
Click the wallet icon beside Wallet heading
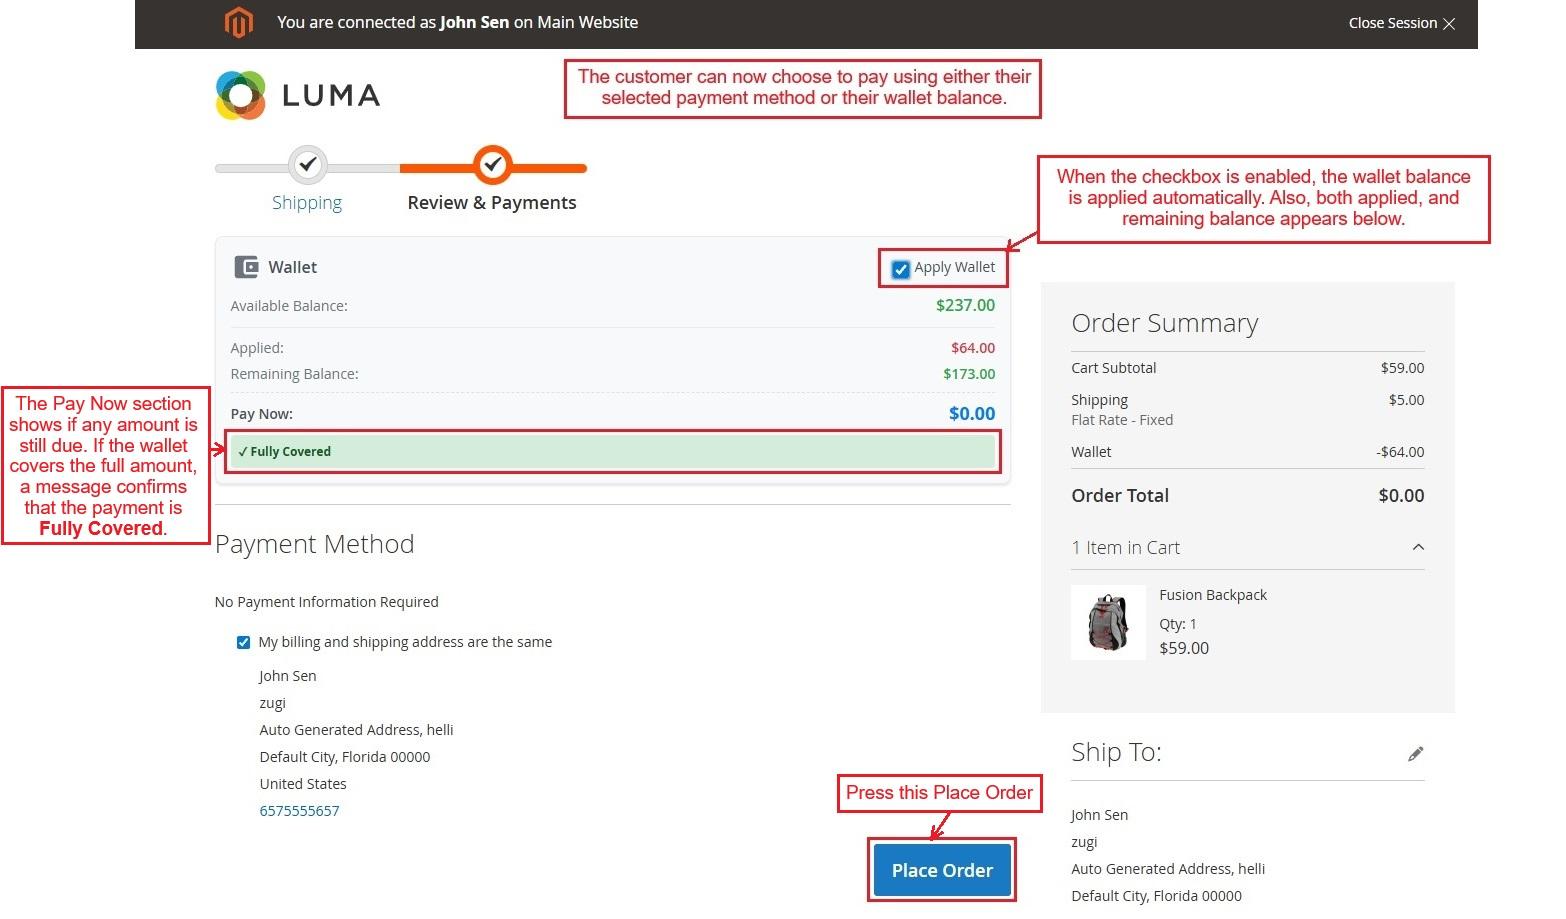click(246, 267)
